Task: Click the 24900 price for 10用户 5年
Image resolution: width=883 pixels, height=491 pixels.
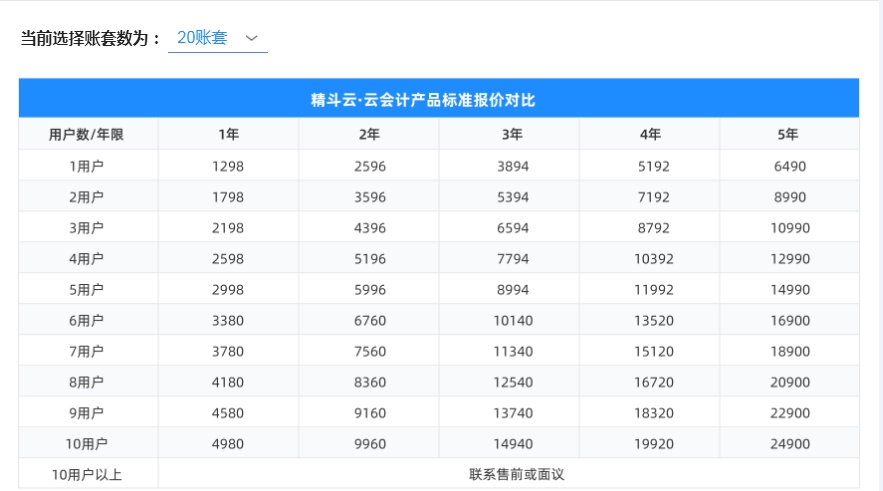Action: pyautogui.click(x=788, y=444)
